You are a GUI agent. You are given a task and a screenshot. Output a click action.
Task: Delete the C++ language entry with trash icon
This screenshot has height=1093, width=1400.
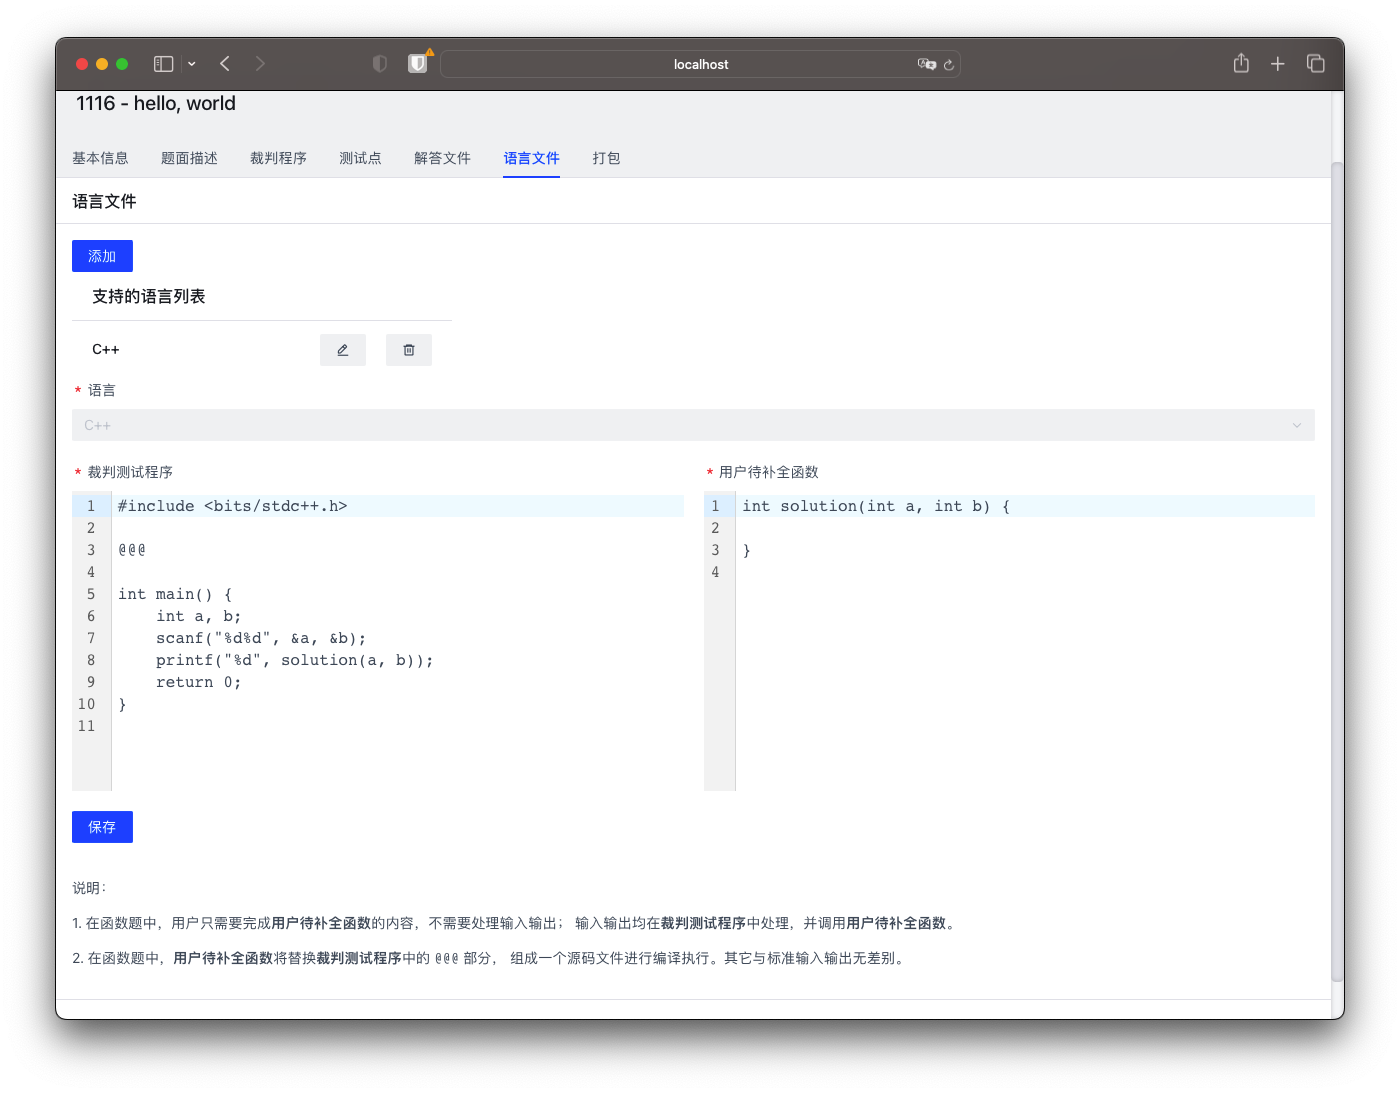tap(409, 350)
